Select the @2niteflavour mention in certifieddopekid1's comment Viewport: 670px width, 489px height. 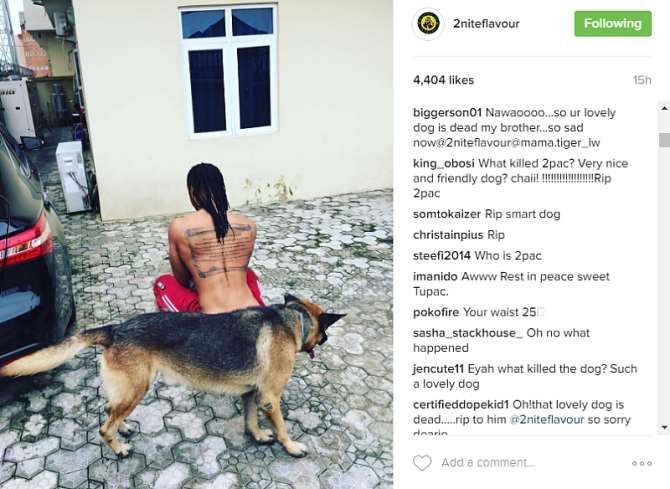click(547, 420)
